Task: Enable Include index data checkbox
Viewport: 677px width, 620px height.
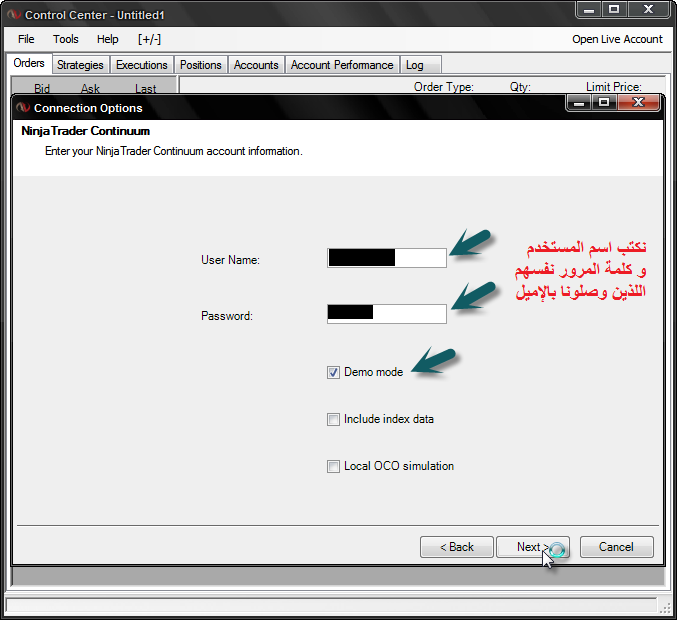Action: (333, 419)
